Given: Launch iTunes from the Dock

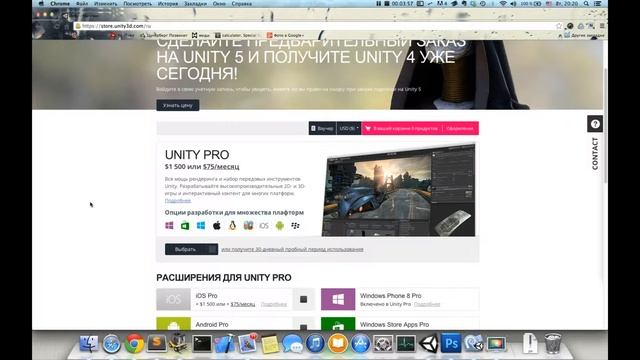Looking at the screenshot, I should click(315, 344).
